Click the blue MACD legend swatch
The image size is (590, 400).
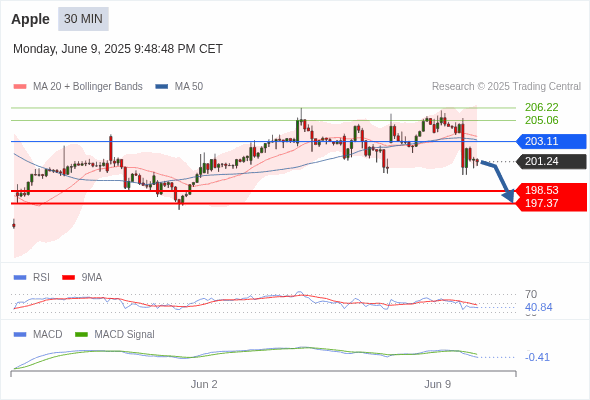pos(20,334)
